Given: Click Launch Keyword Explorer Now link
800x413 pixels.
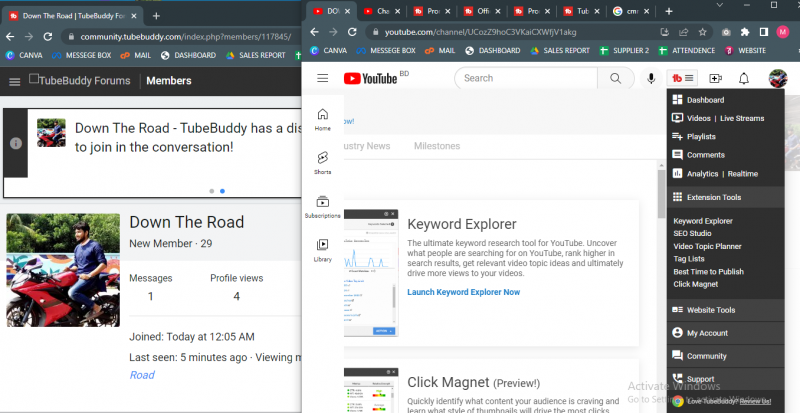Looking at the screenshot, I should pos(463,292).
